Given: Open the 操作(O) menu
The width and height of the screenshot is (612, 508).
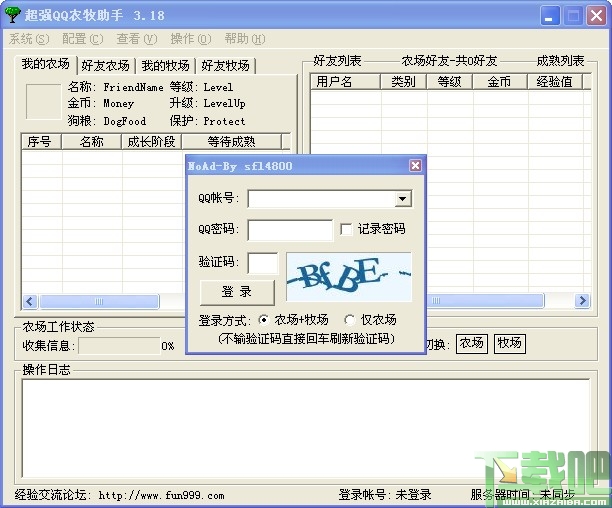Looking at the screenshot, I should tap(191, 39).
